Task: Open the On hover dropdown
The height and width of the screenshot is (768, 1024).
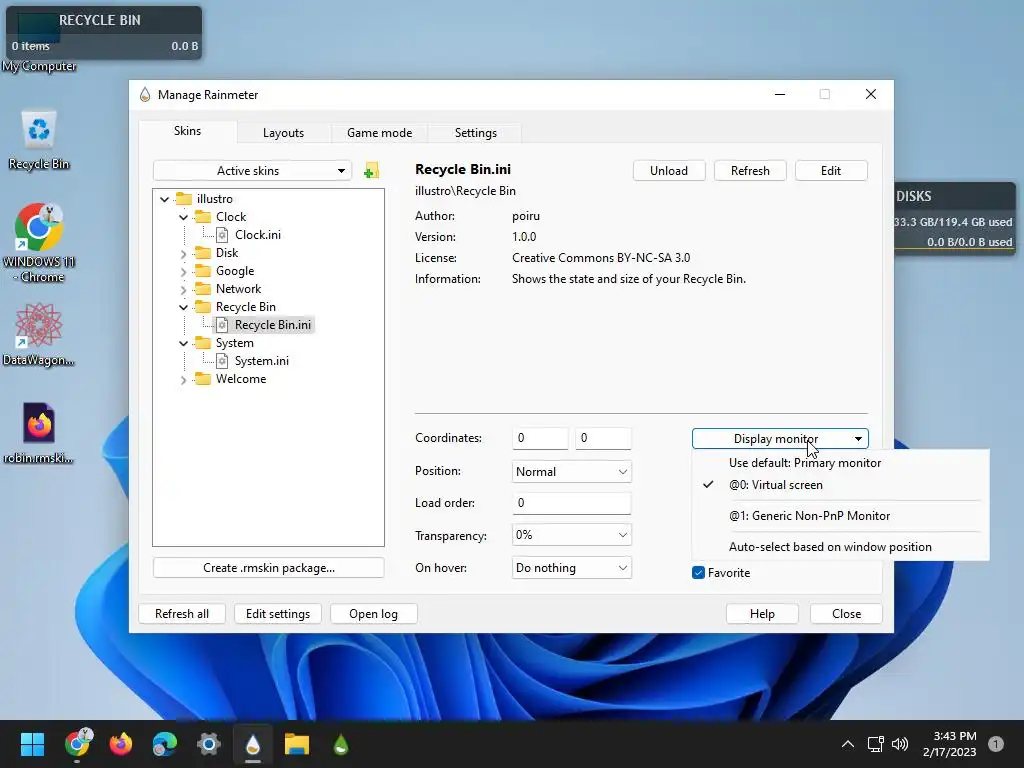Action: click(x=571, y=568)
